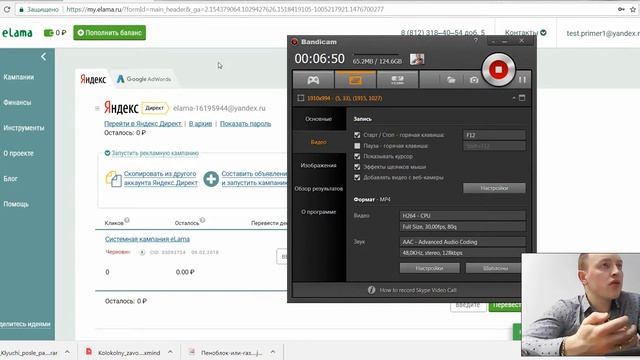The height and width of the screenshot is (360, 640).
Task: Open Инструменты in the eLama sidebar
Action: tap(24, 128)
